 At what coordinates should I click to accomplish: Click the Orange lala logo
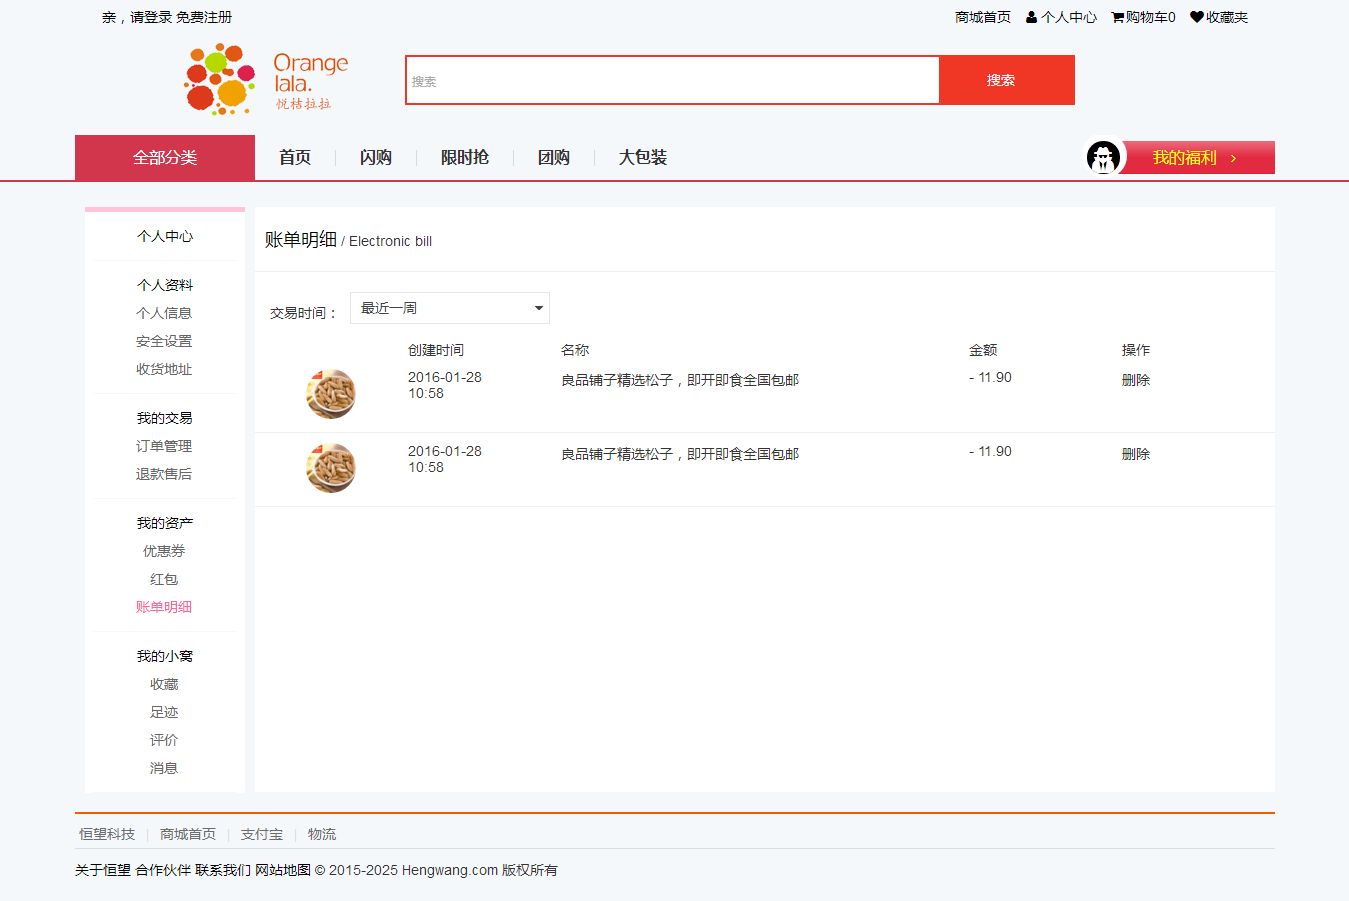point(267,80)
